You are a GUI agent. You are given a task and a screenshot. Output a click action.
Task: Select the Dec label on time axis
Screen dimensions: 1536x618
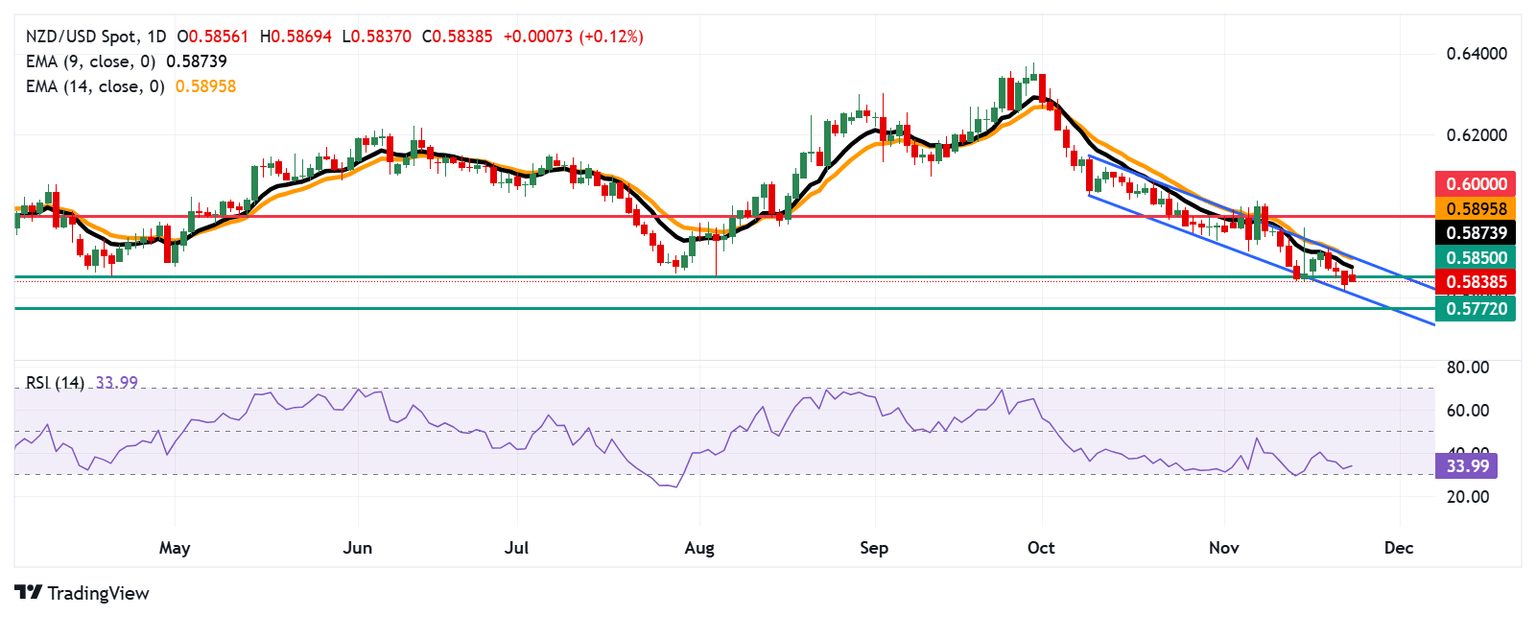(1400, 548)
